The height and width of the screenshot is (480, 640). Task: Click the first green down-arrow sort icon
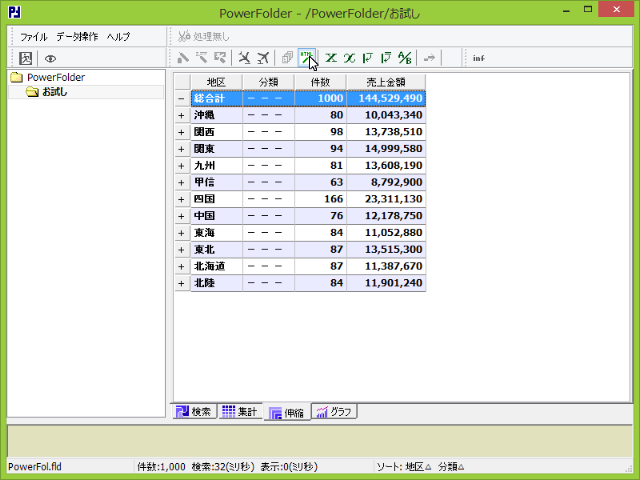[368, 58]
